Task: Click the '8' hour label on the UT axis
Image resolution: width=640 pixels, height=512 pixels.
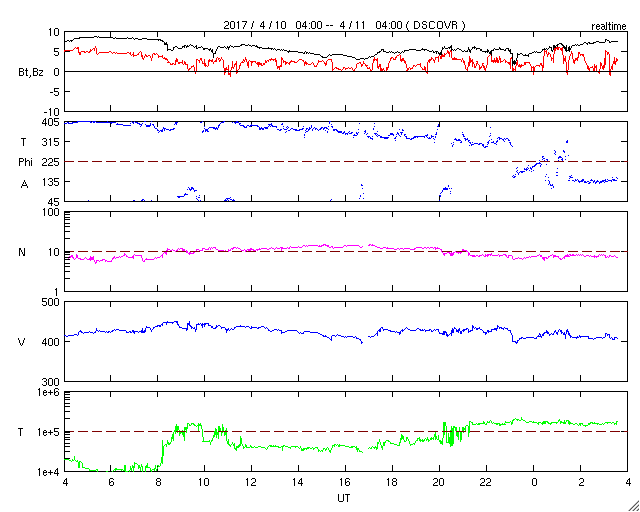Action: pyautogui.click(x=158, y=482)
